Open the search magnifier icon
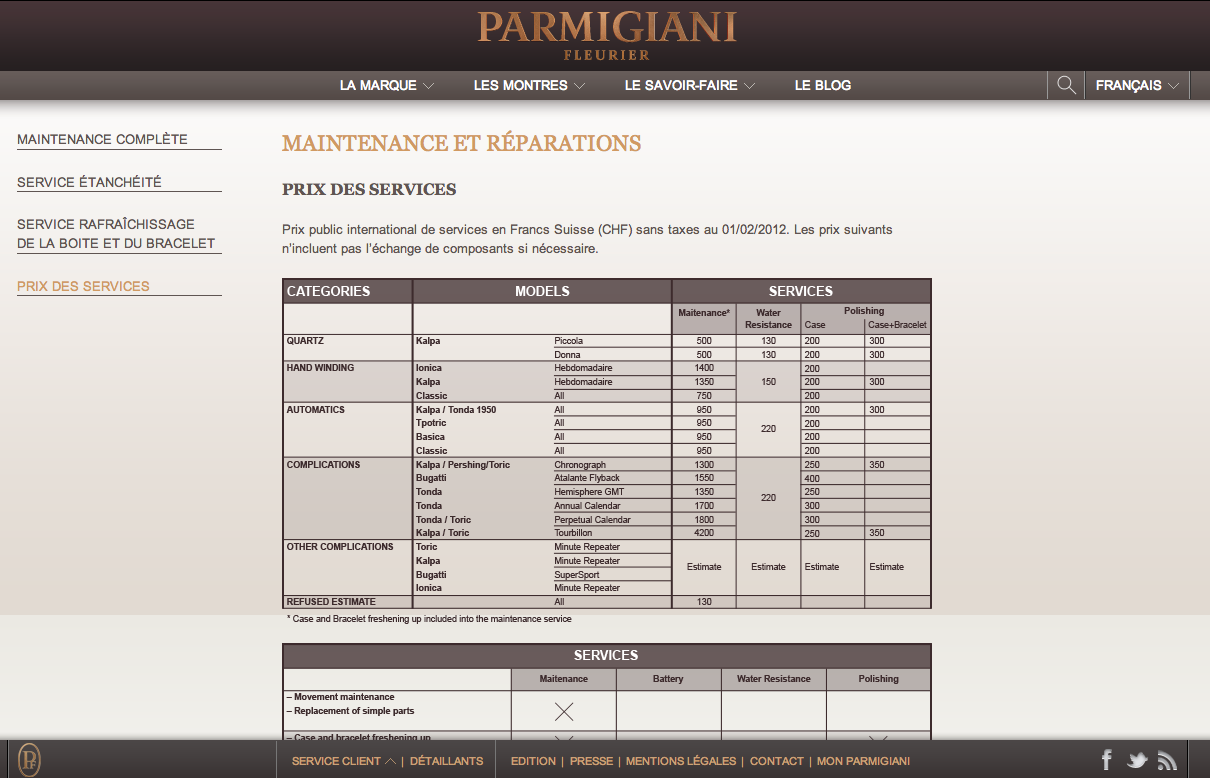The image size is (1210, 778). click(x=1066, y=85)
